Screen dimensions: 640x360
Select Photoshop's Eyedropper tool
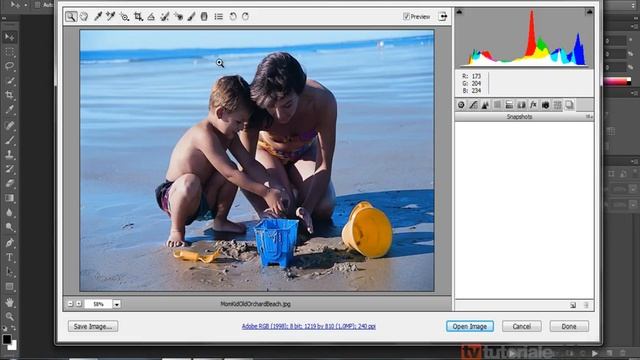click(x=10, y=110)
